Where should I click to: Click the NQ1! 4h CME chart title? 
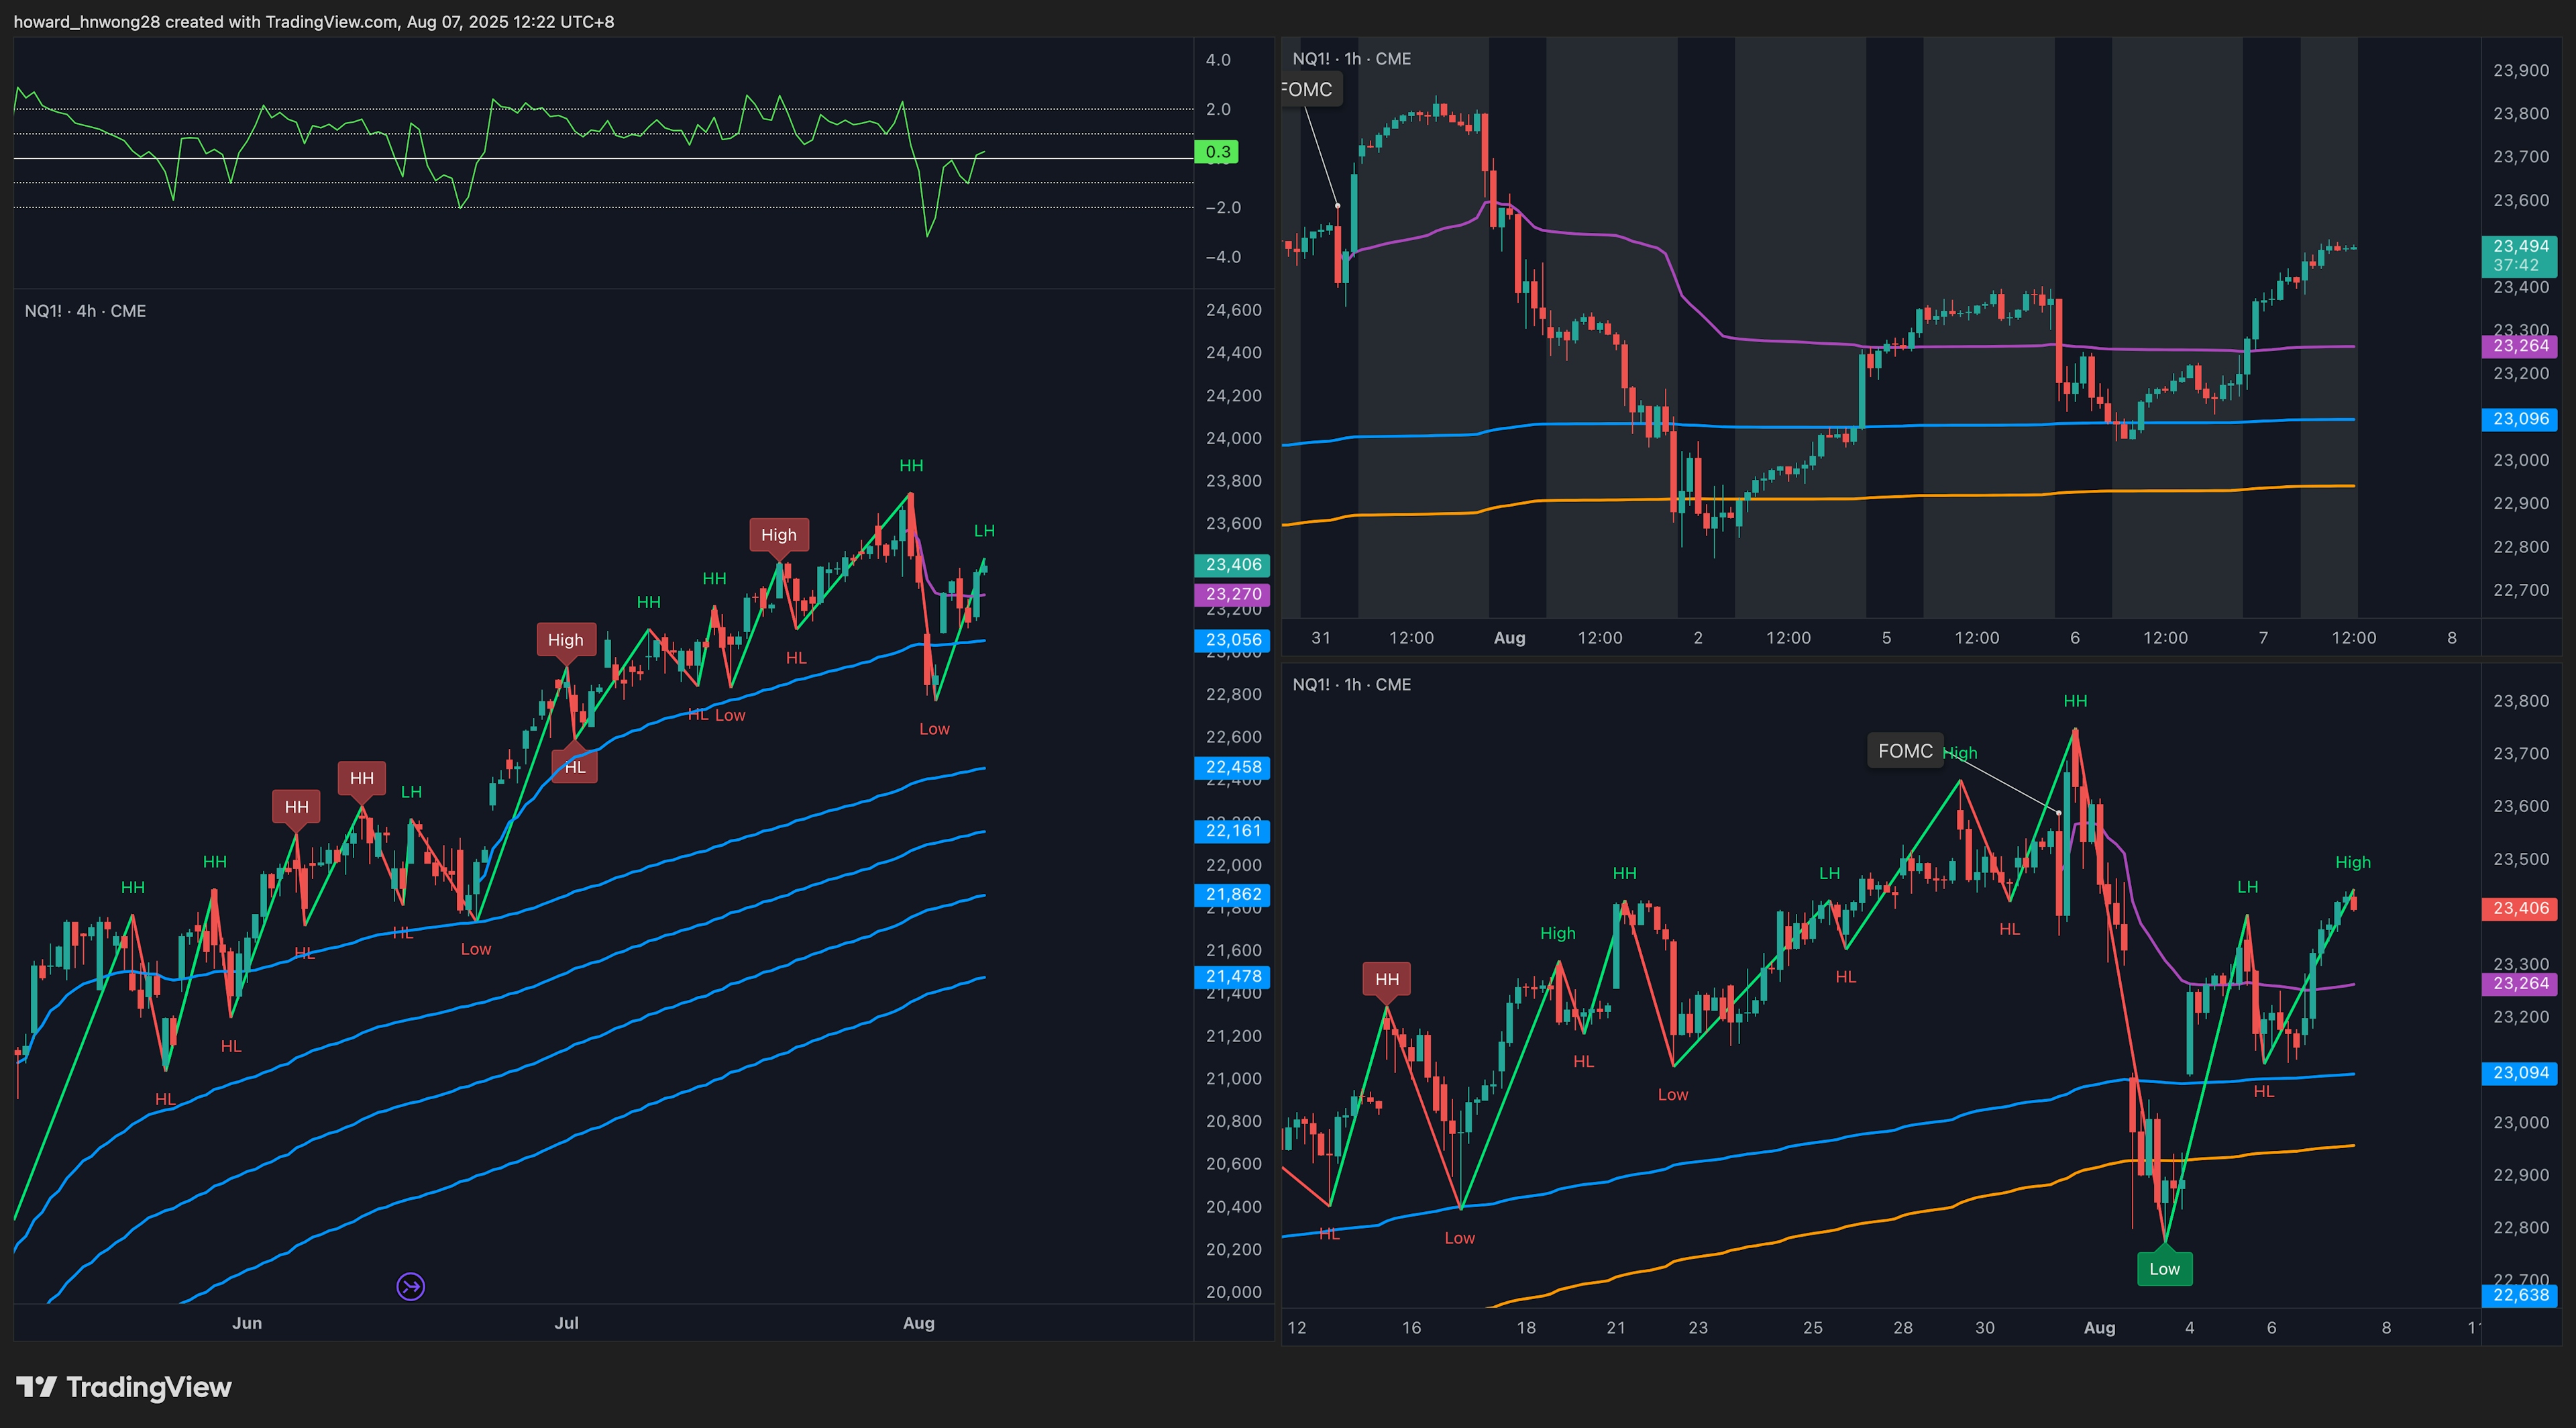85,311
